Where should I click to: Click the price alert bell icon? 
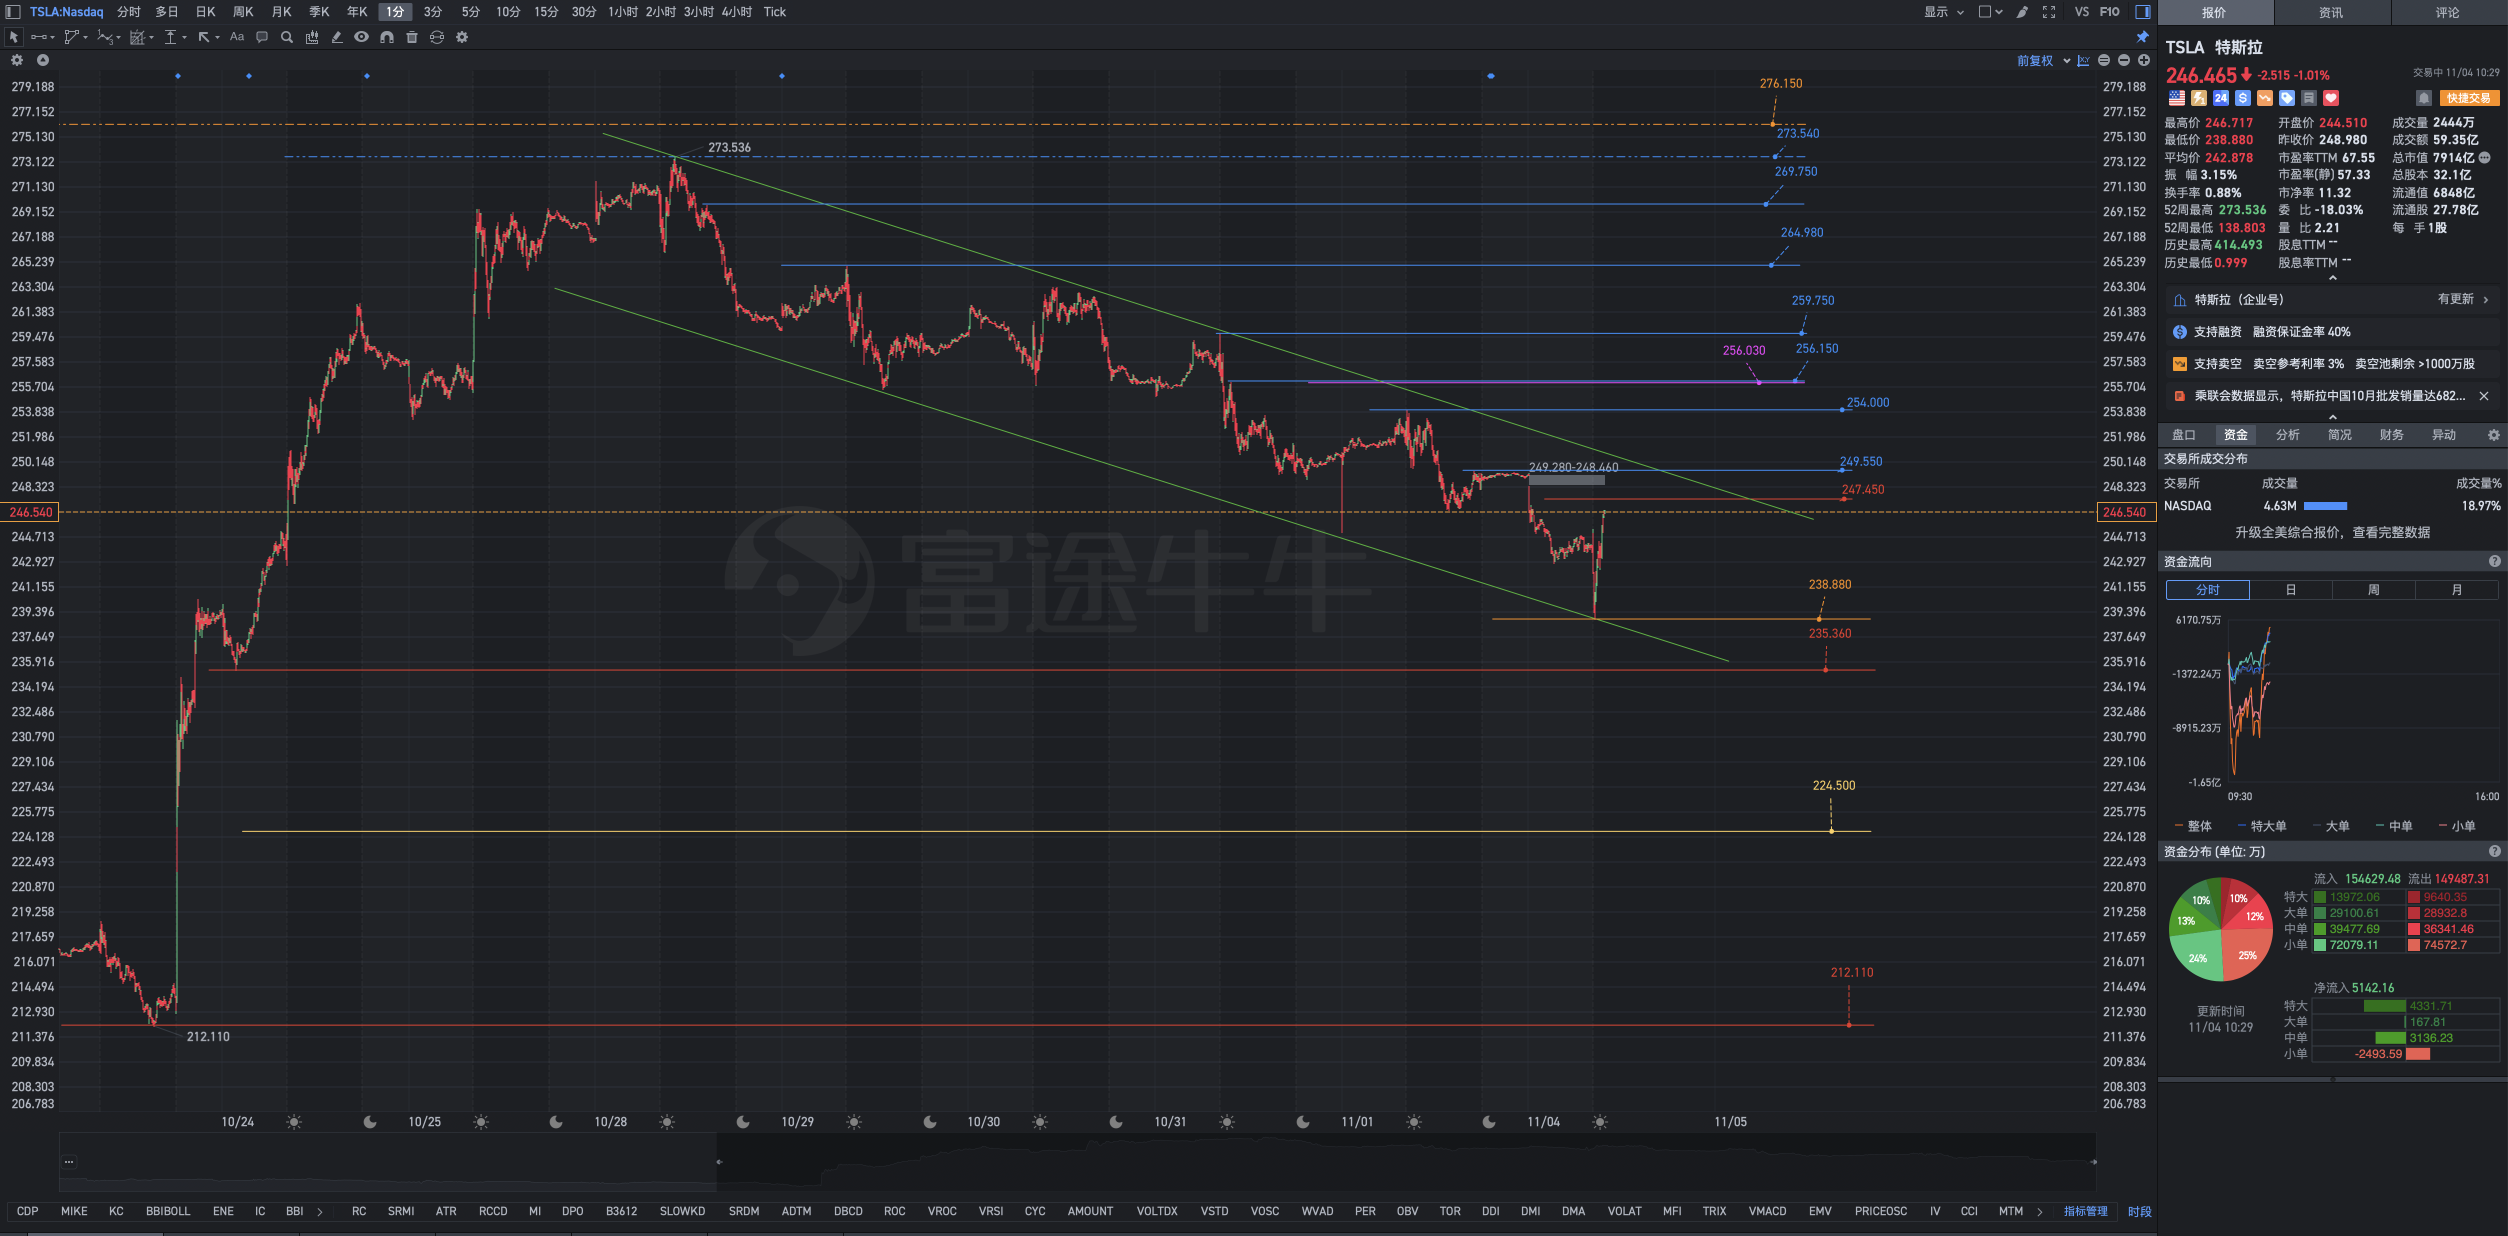(2423, 98)
